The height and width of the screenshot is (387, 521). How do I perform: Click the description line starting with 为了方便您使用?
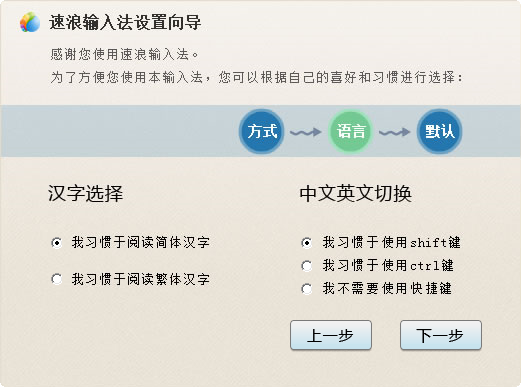pyautogui.click(x=257, y=77)
